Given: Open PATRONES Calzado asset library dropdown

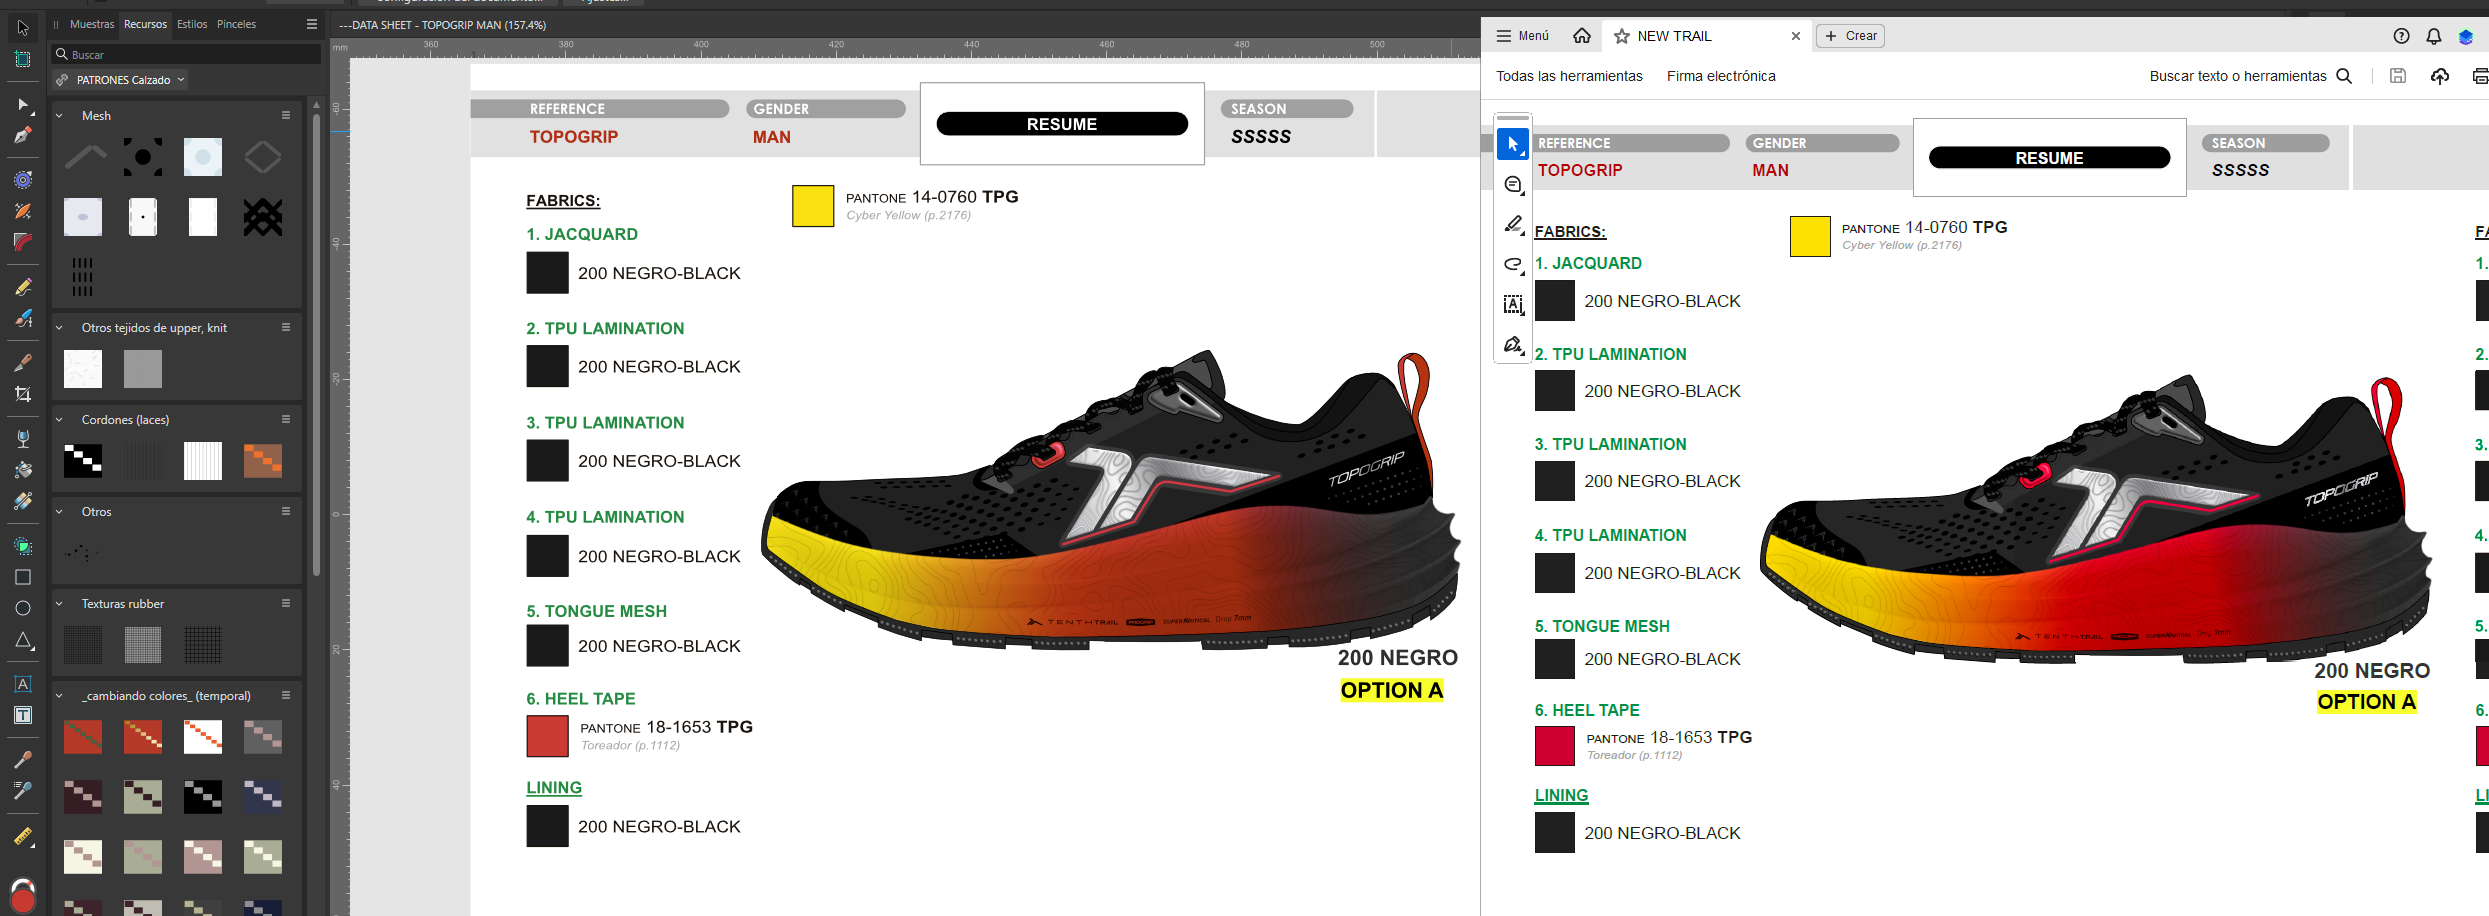Looking at the screenshot, I should point(120,80).
